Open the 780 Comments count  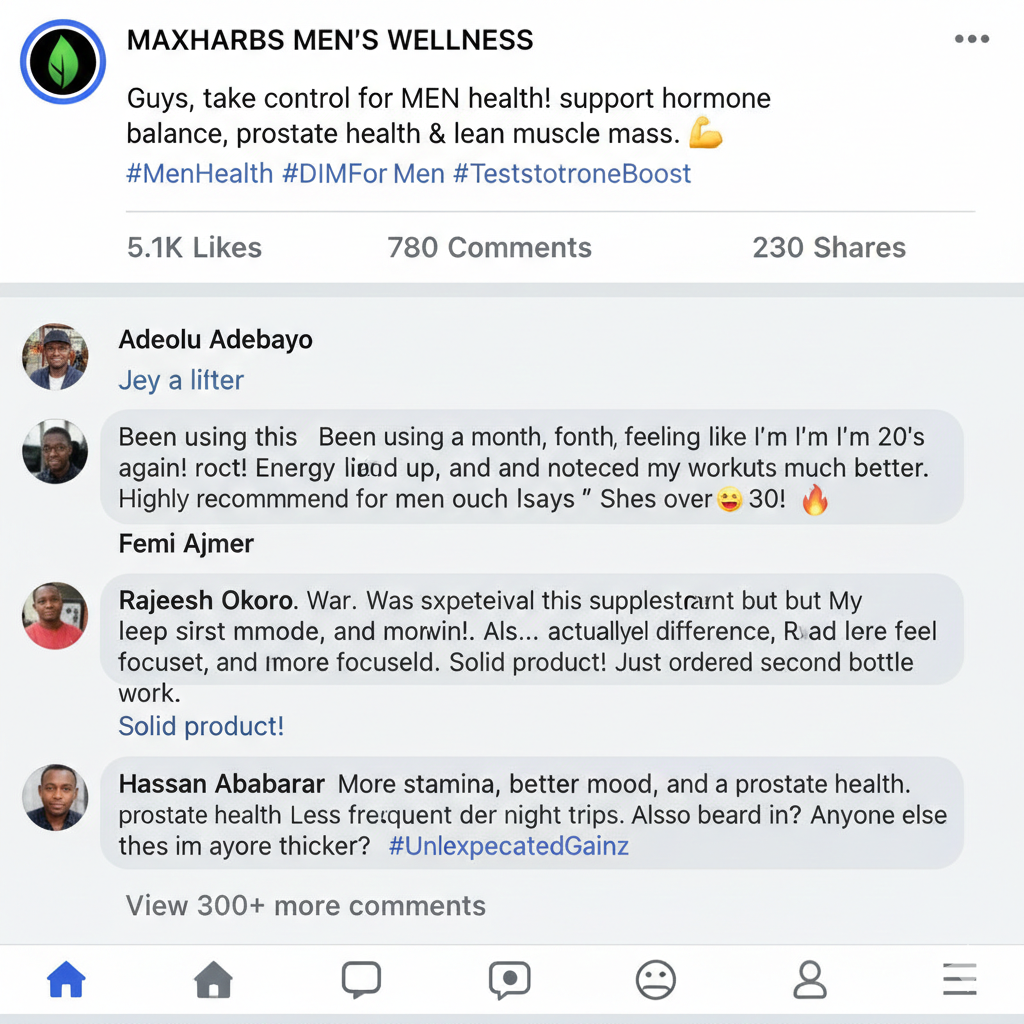[x=490, y=248]
